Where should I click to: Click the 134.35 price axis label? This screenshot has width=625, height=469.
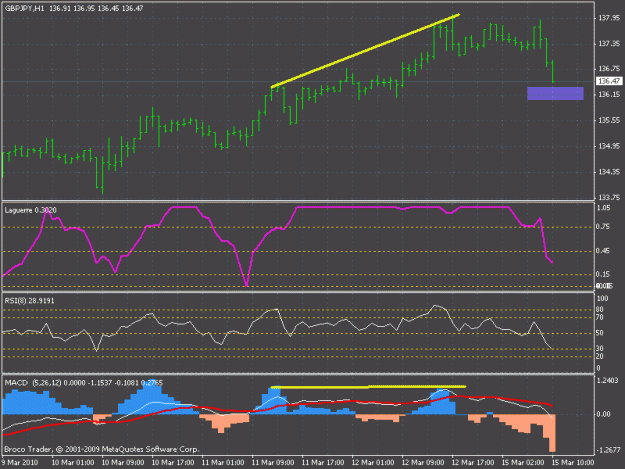(x=609, y=172)
